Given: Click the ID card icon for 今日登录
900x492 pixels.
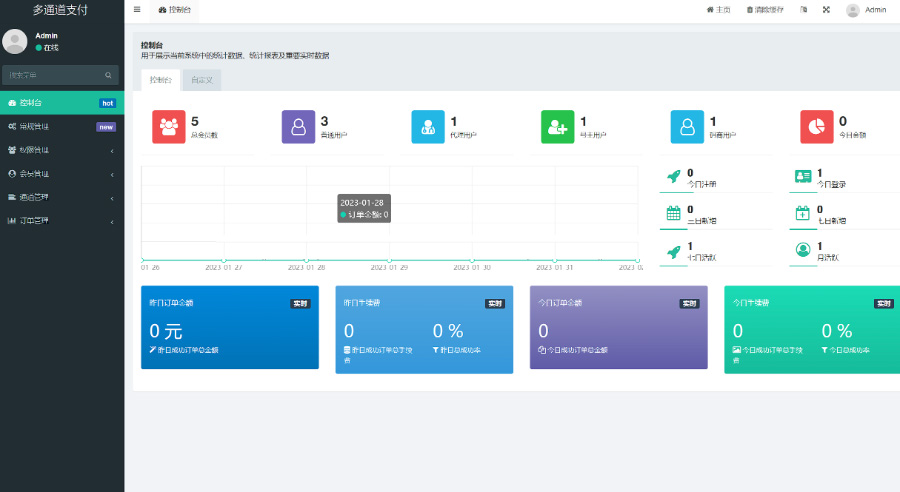Looking at the screenshot, I should pyautogui.click(x=802, y=176).
